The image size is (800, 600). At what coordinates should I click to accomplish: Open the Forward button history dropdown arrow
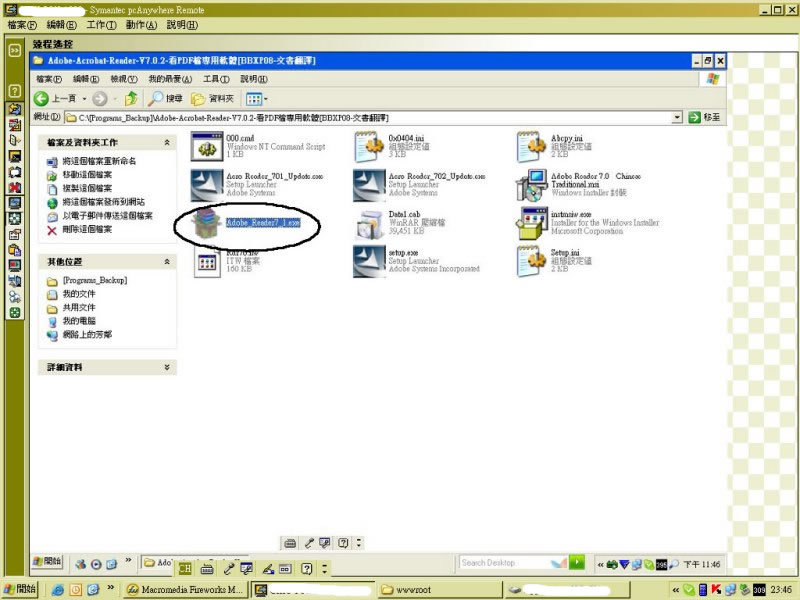[x=115, y=98]
